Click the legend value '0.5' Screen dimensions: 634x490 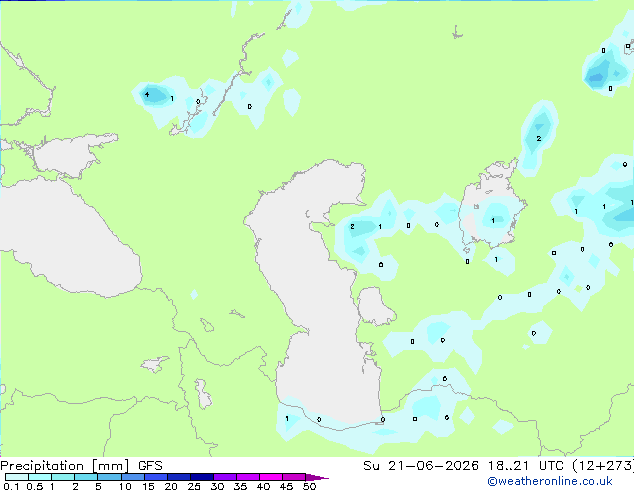pyautogui.click(x=35, y=486)
